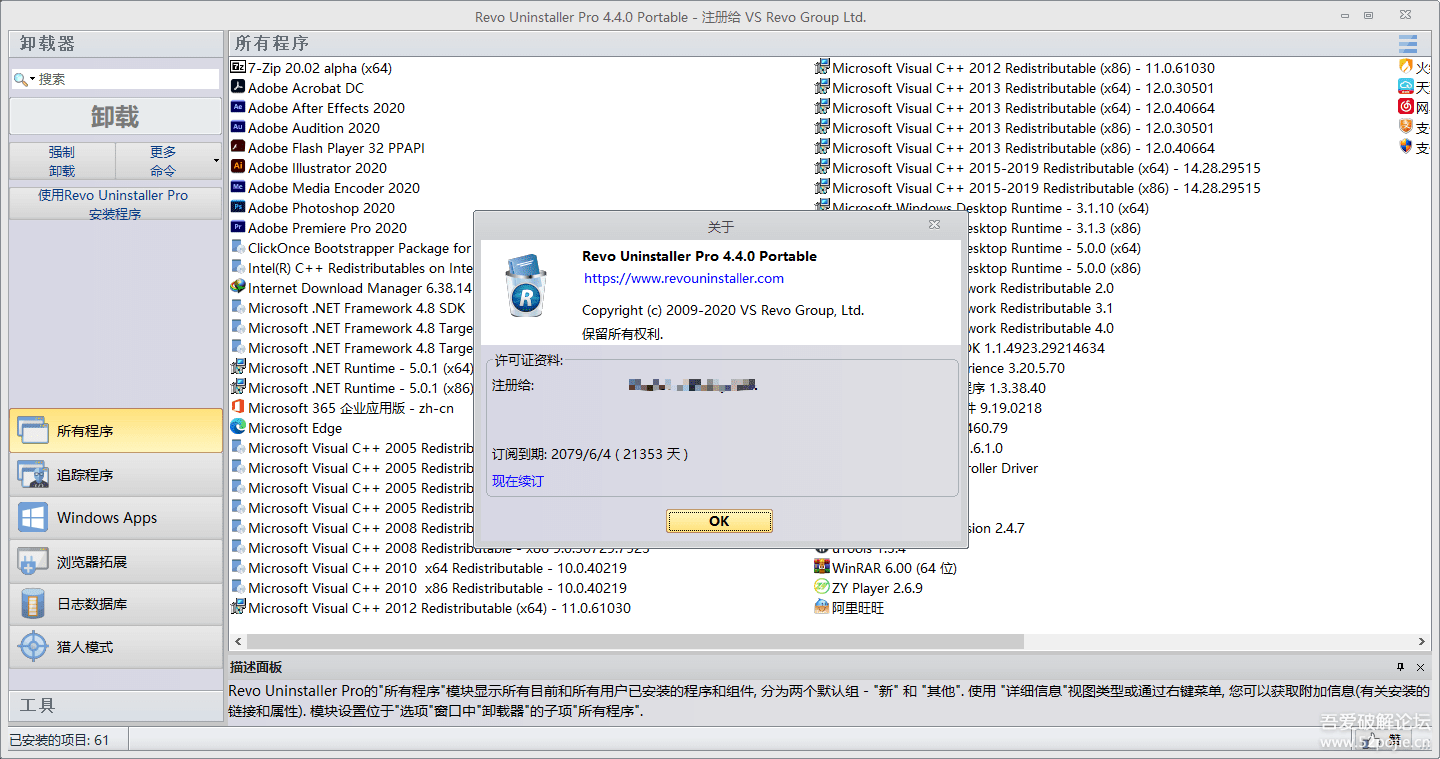The image size is (1440, 759).
Task: Click the WinRAR 6.00 program icon
Action: [x=822, y=568]
